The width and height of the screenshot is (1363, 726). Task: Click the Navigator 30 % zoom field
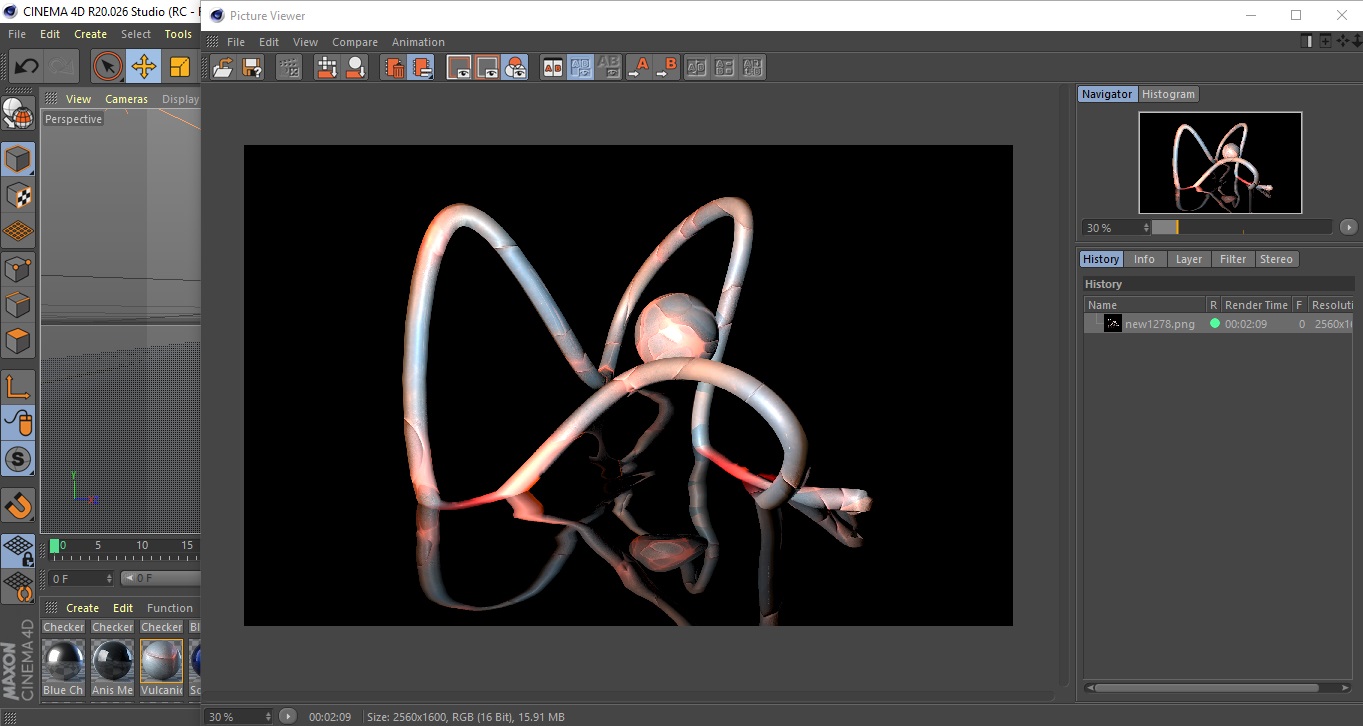point(1116,227)
